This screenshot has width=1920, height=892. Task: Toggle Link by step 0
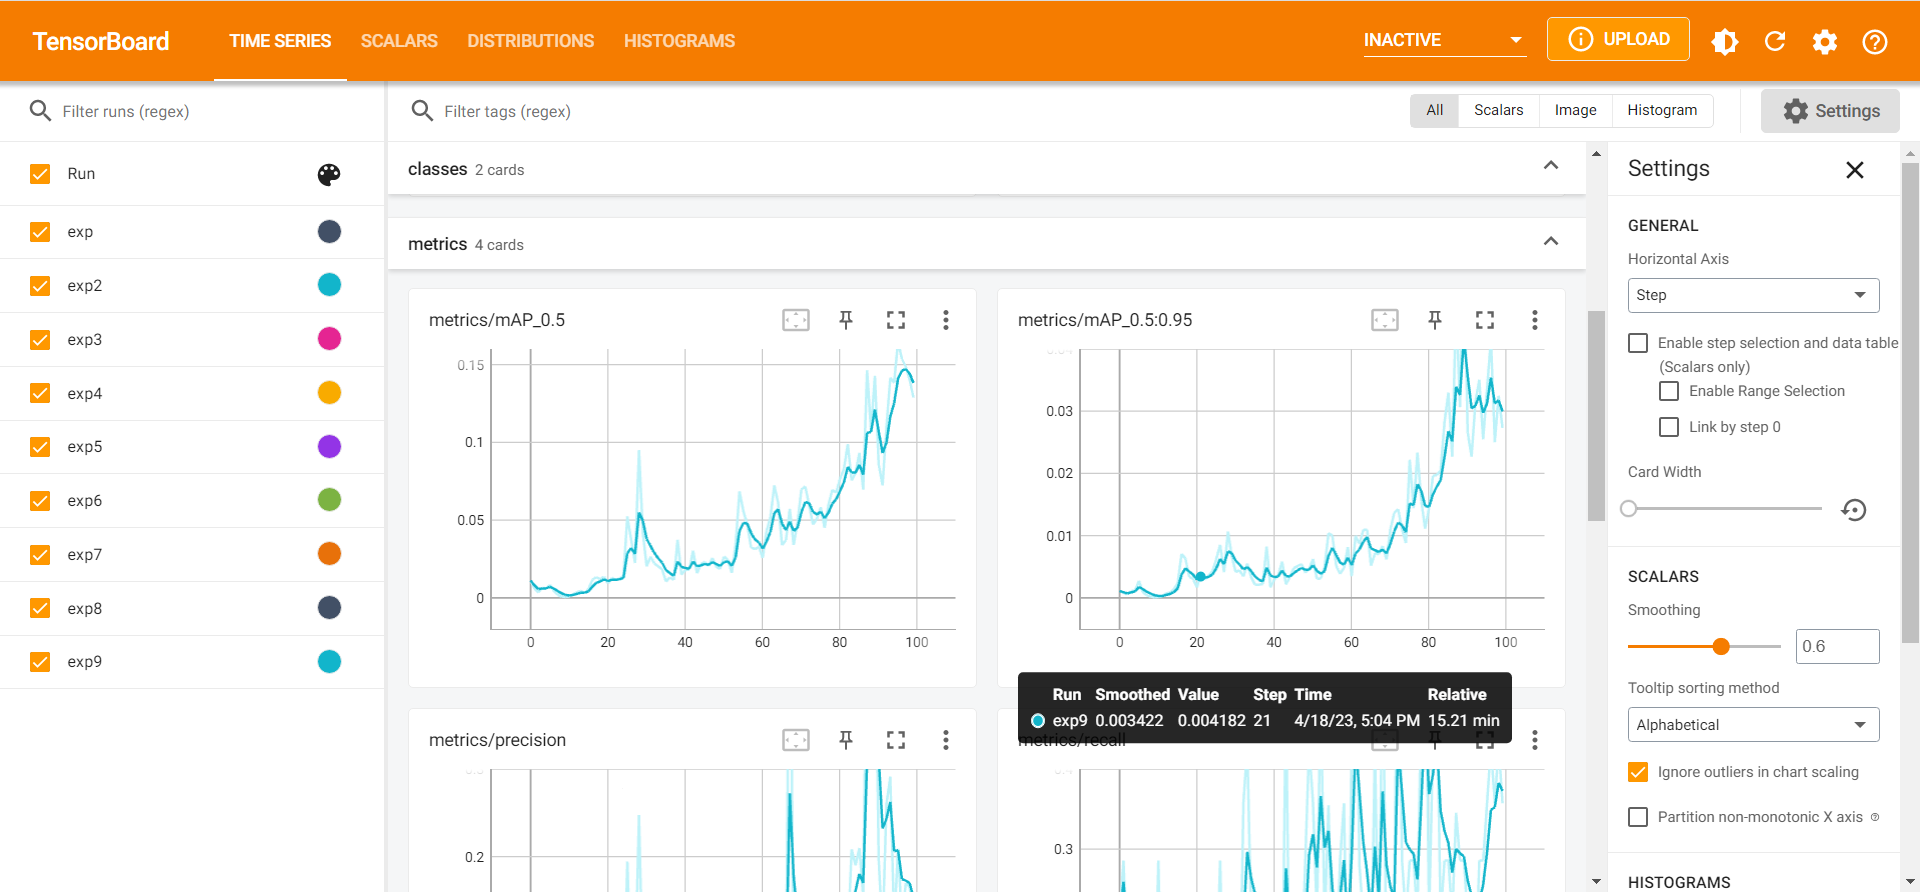point(1669,427)
